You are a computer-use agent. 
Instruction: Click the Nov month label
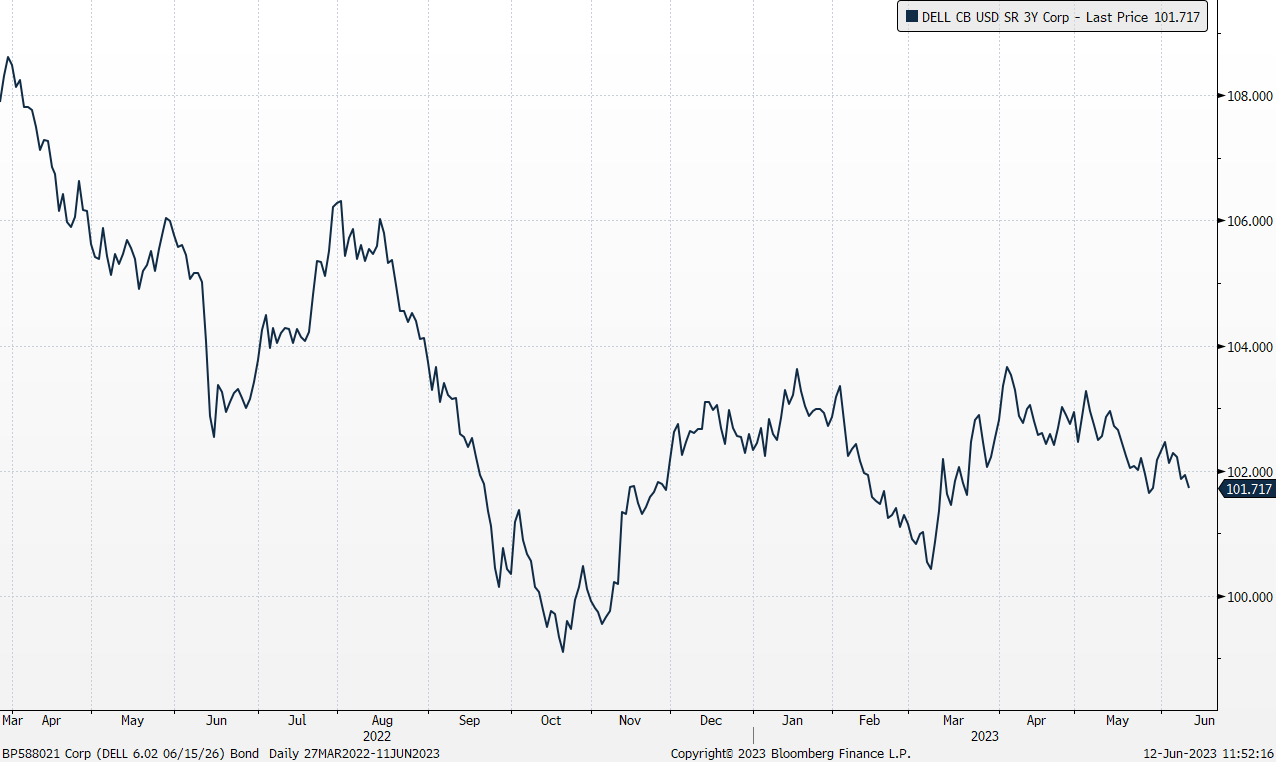coord(629,720)
